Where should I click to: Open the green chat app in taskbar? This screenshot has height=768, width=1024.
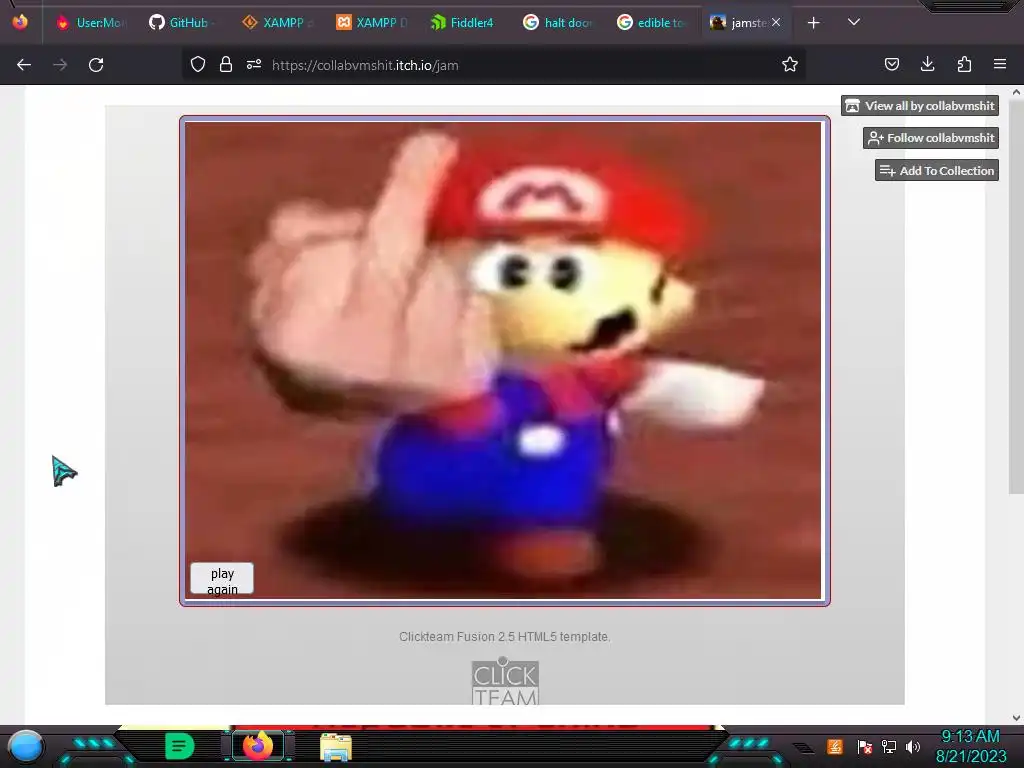(180, 746)
